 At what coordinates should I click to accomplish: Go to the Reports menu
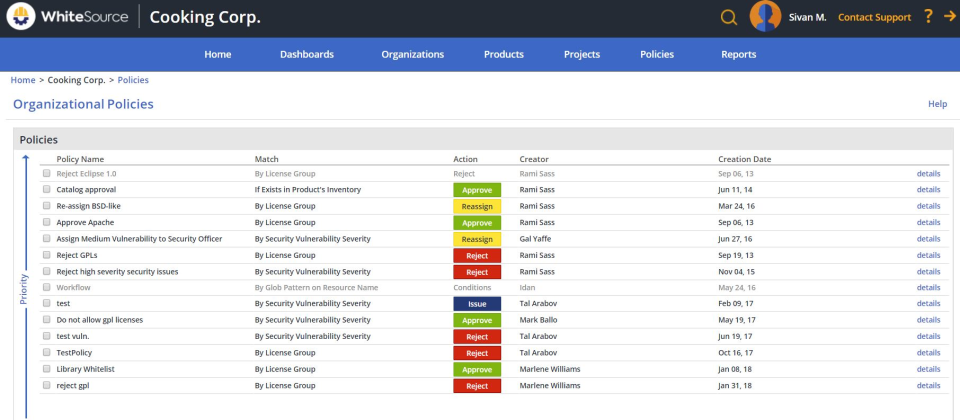[x=738, y=54]
